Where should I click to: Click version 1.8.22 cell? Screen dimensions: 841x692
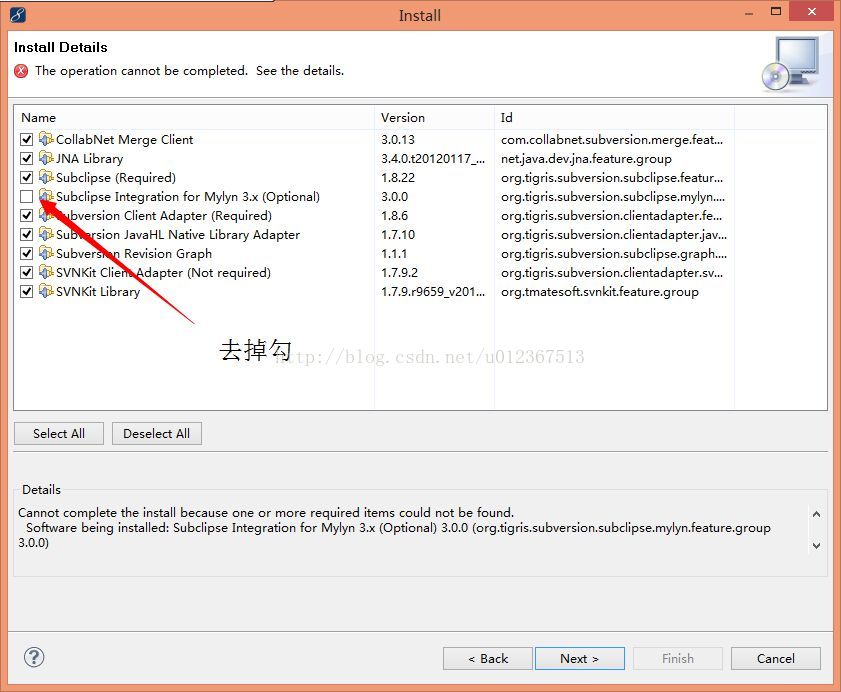coord(398,178)
